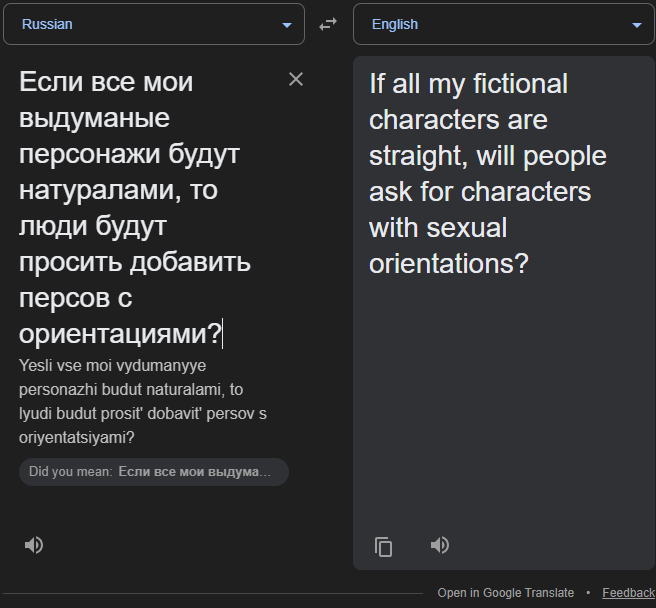Open source language selector labeled Russian
Screen dimensions: 656x608
(48, 24)
